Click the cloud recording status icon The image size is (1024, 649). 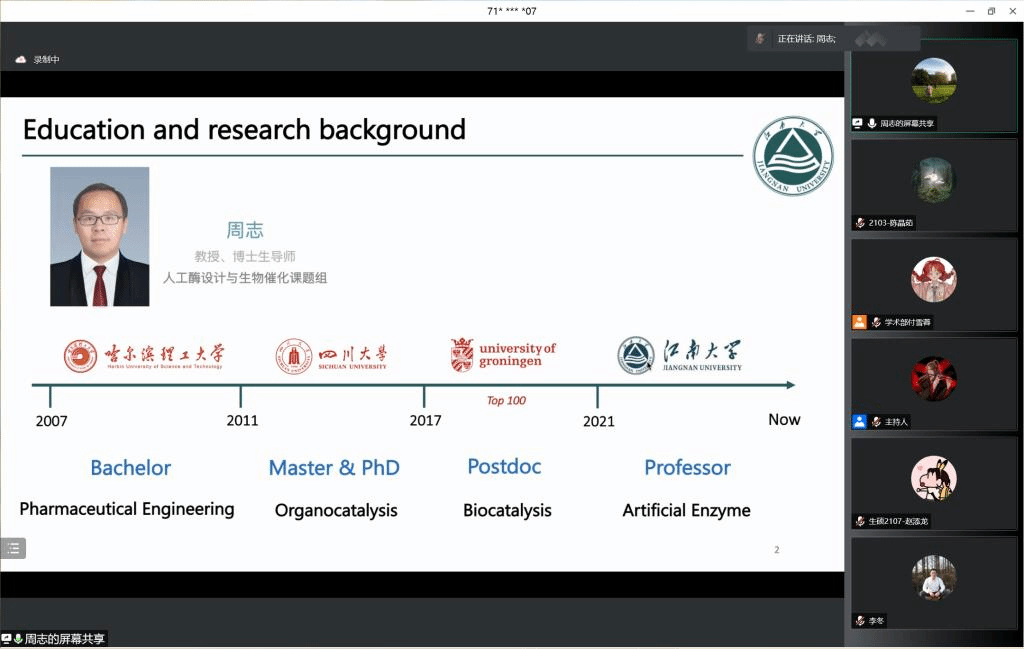[20, 60]
